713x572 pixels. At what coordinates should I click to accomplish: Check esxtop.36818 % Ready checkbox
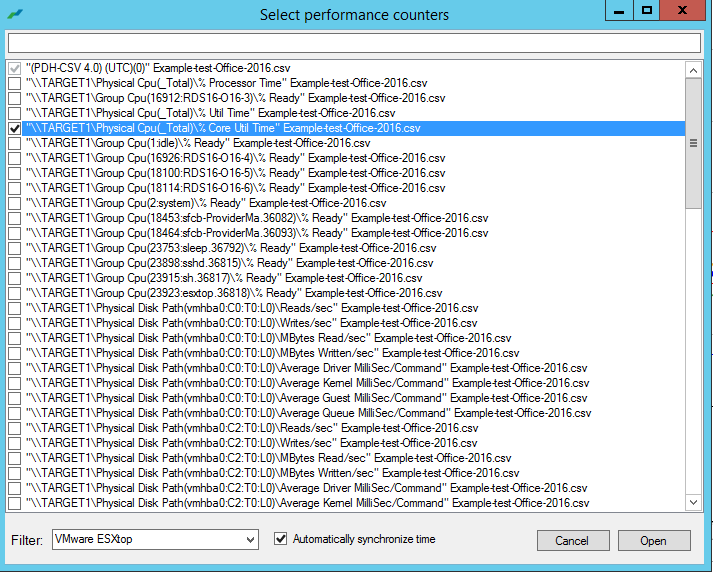click(x=15, y=293)
